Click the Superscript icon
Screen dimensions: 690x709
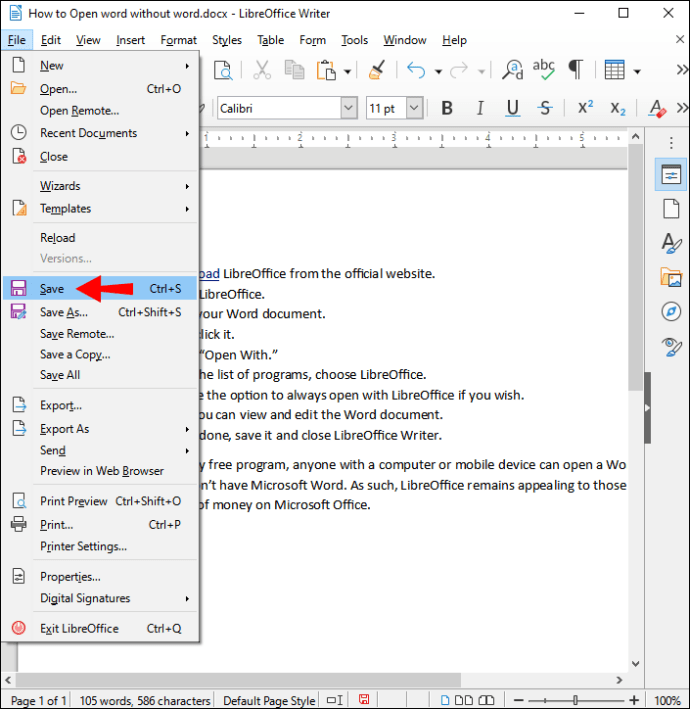[586, 108]
